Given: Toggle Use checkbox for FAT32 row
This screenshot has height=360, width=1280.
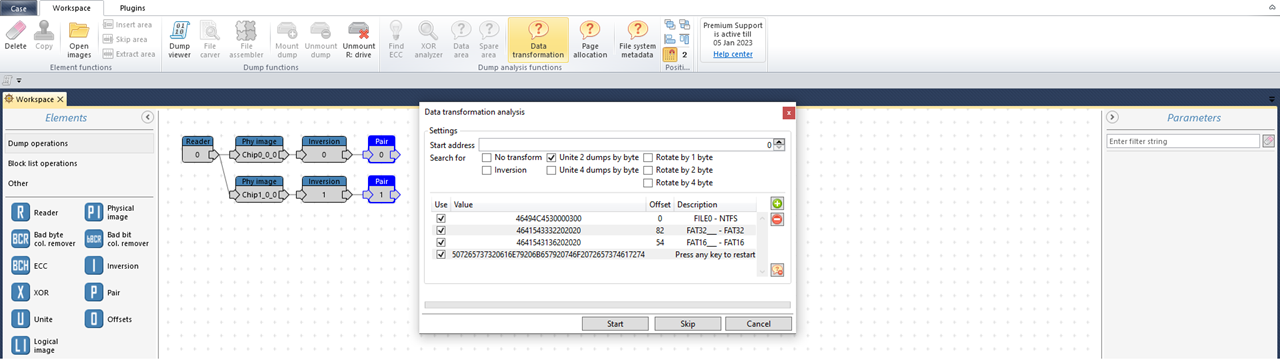Looking at the screenshot, I should (x=441, y=230).
